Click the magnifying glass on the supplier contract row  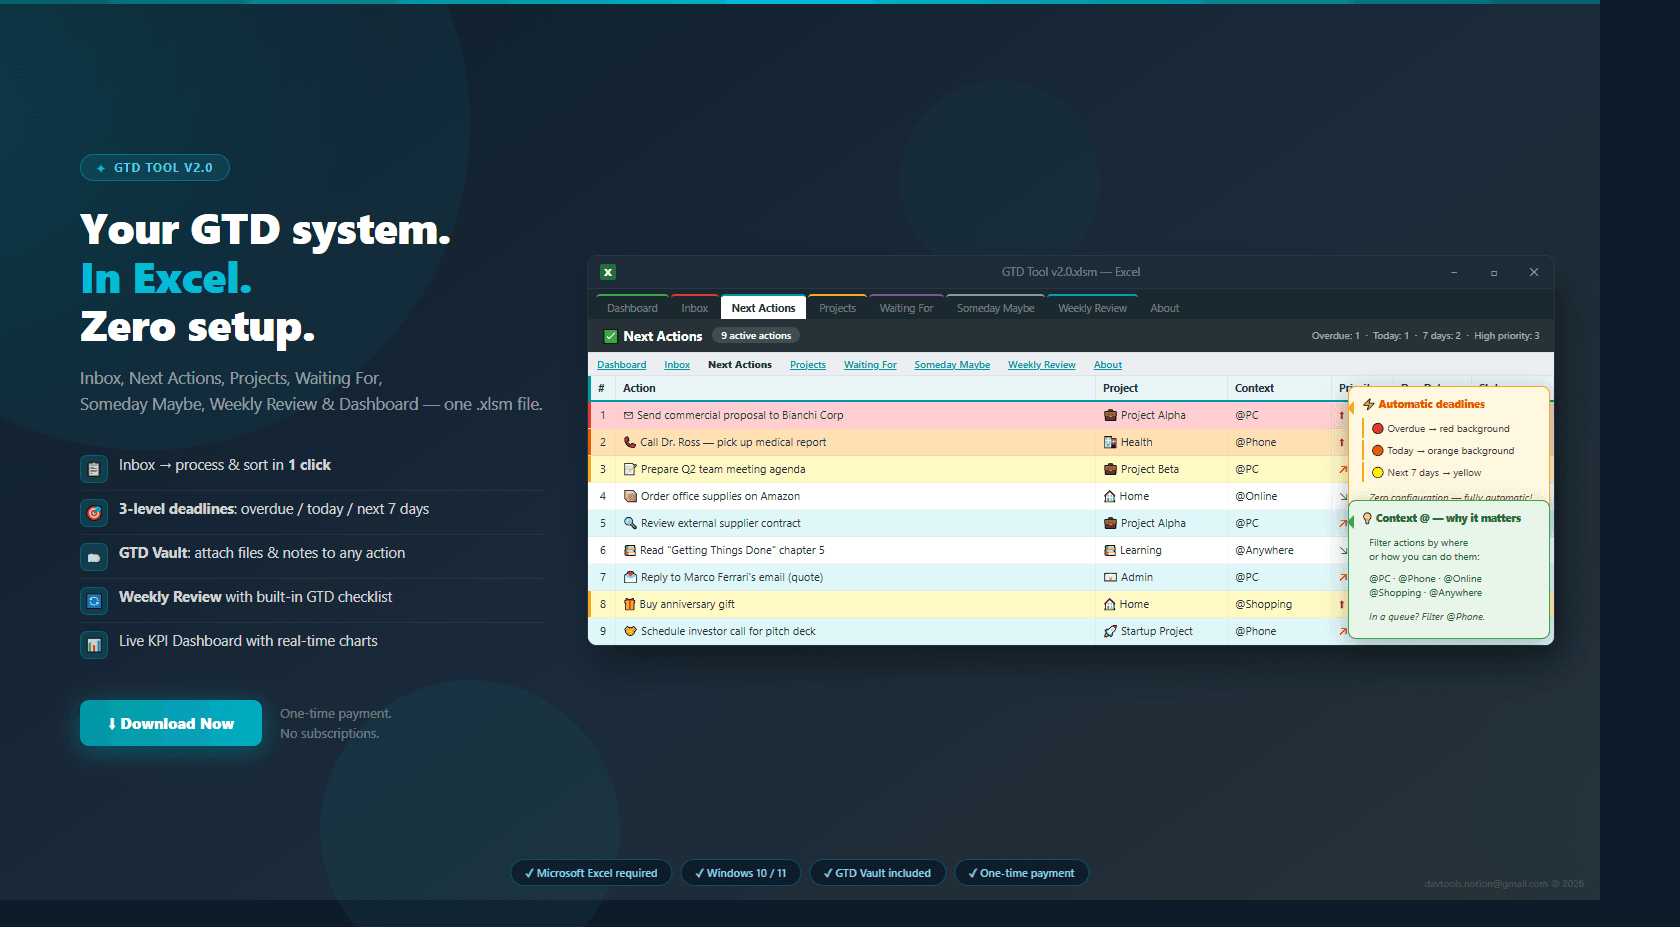(x=629, y=522)
